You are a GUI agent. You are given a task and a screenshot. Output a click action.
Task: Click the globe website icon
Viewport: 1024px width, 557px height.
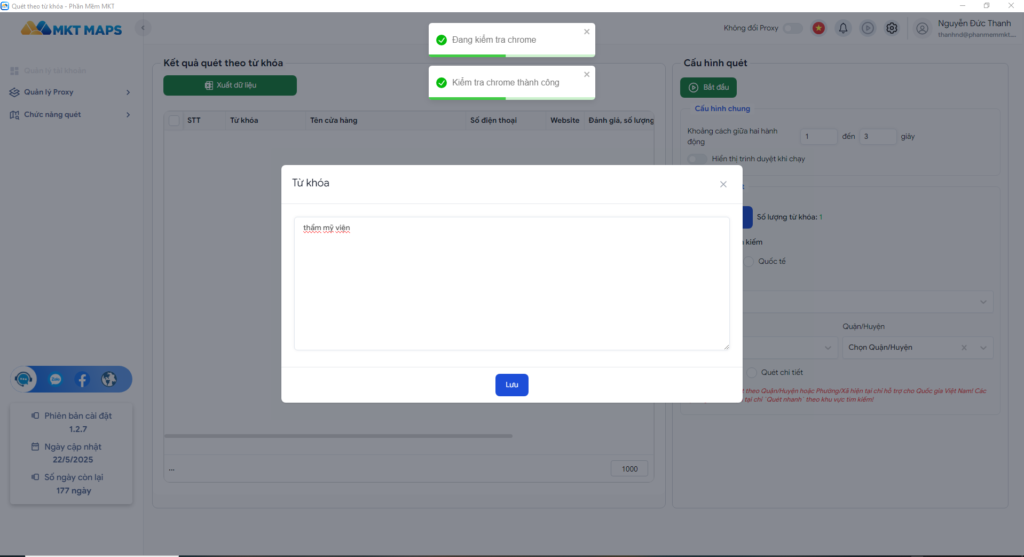coord(109,379)
